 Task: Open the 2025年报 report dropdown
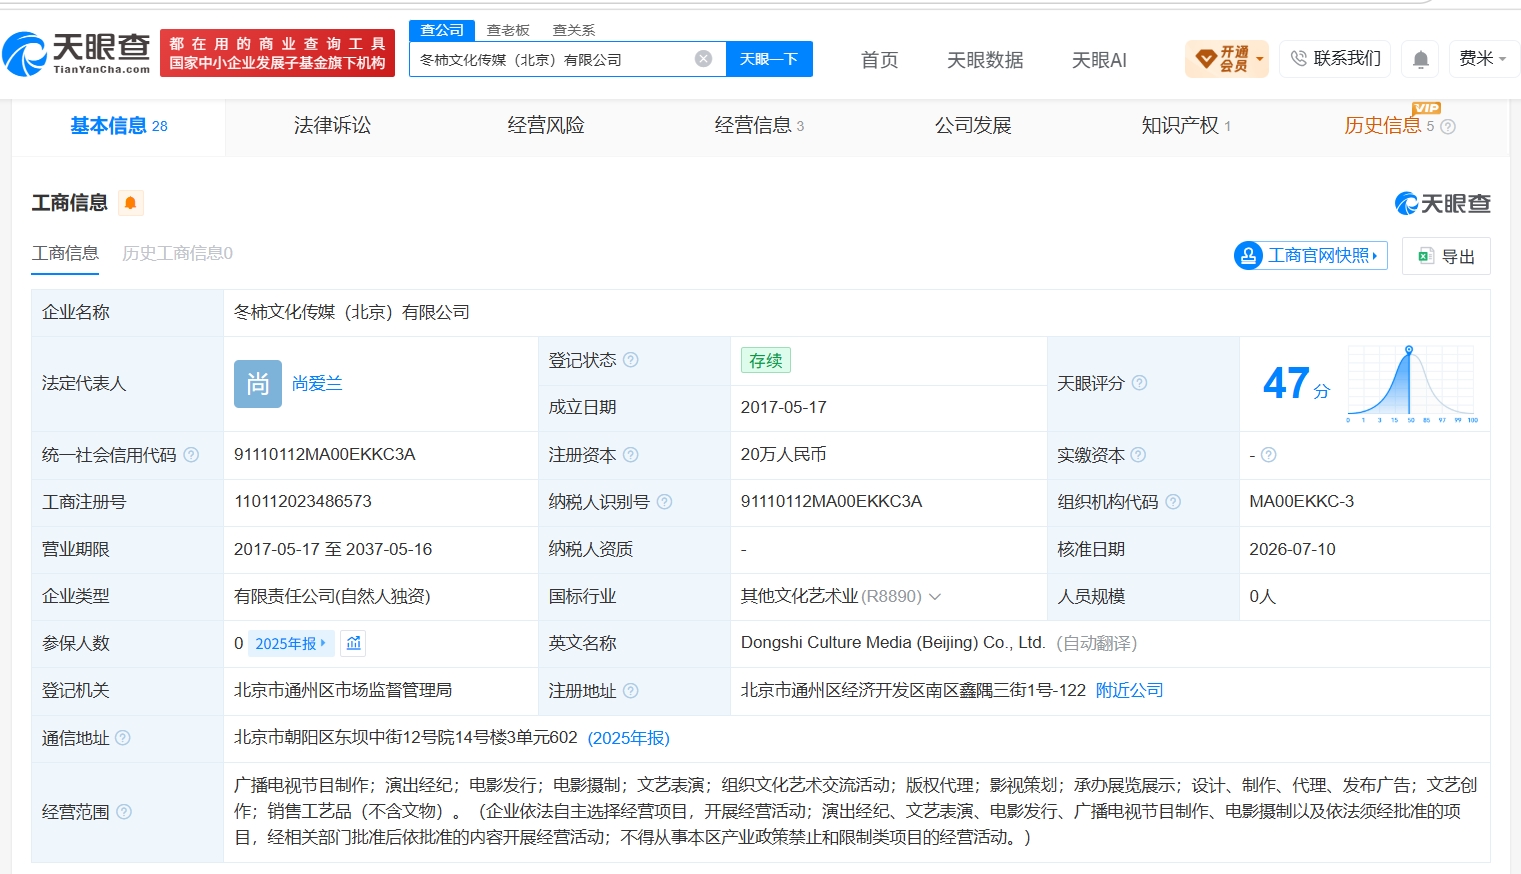click(x=291, y=644)
